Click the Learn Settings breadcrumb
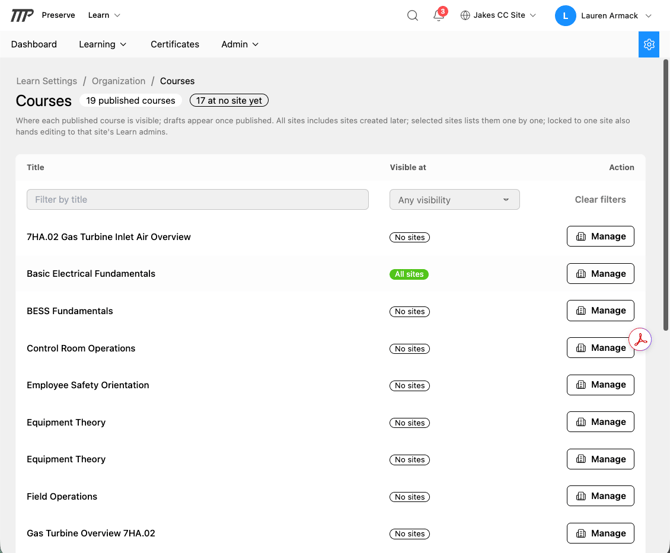Image resolution: width=670 pixels, height=553 pixels. tap(47, 81)
